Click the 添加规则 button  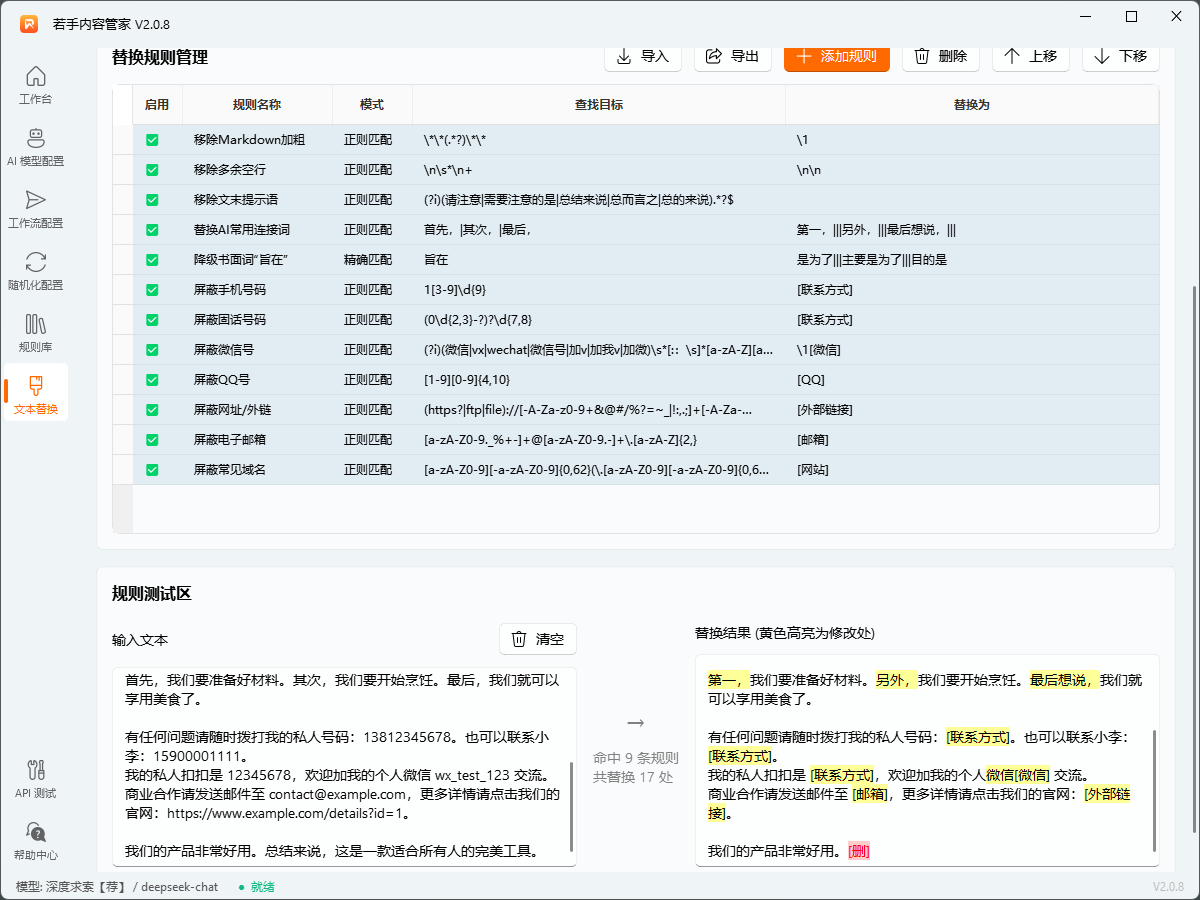836,59
